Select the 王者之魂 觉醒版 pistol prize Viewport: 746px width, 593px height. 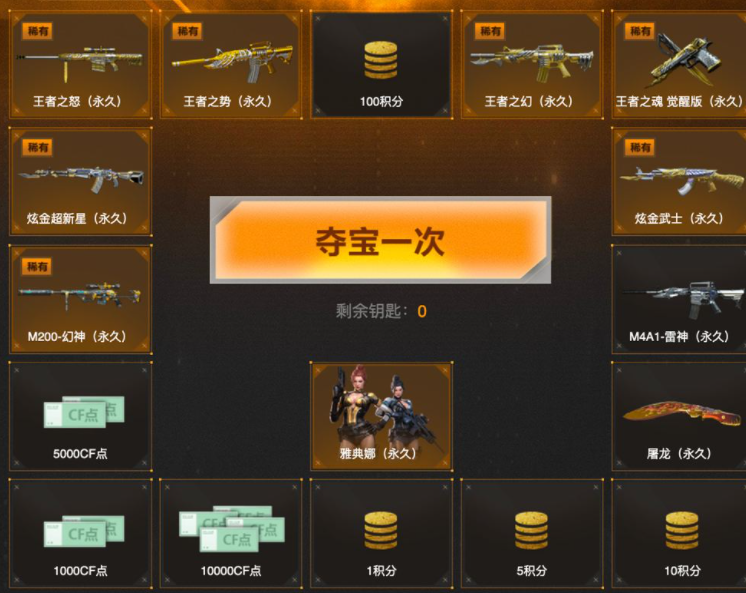[x=679, y=65]
